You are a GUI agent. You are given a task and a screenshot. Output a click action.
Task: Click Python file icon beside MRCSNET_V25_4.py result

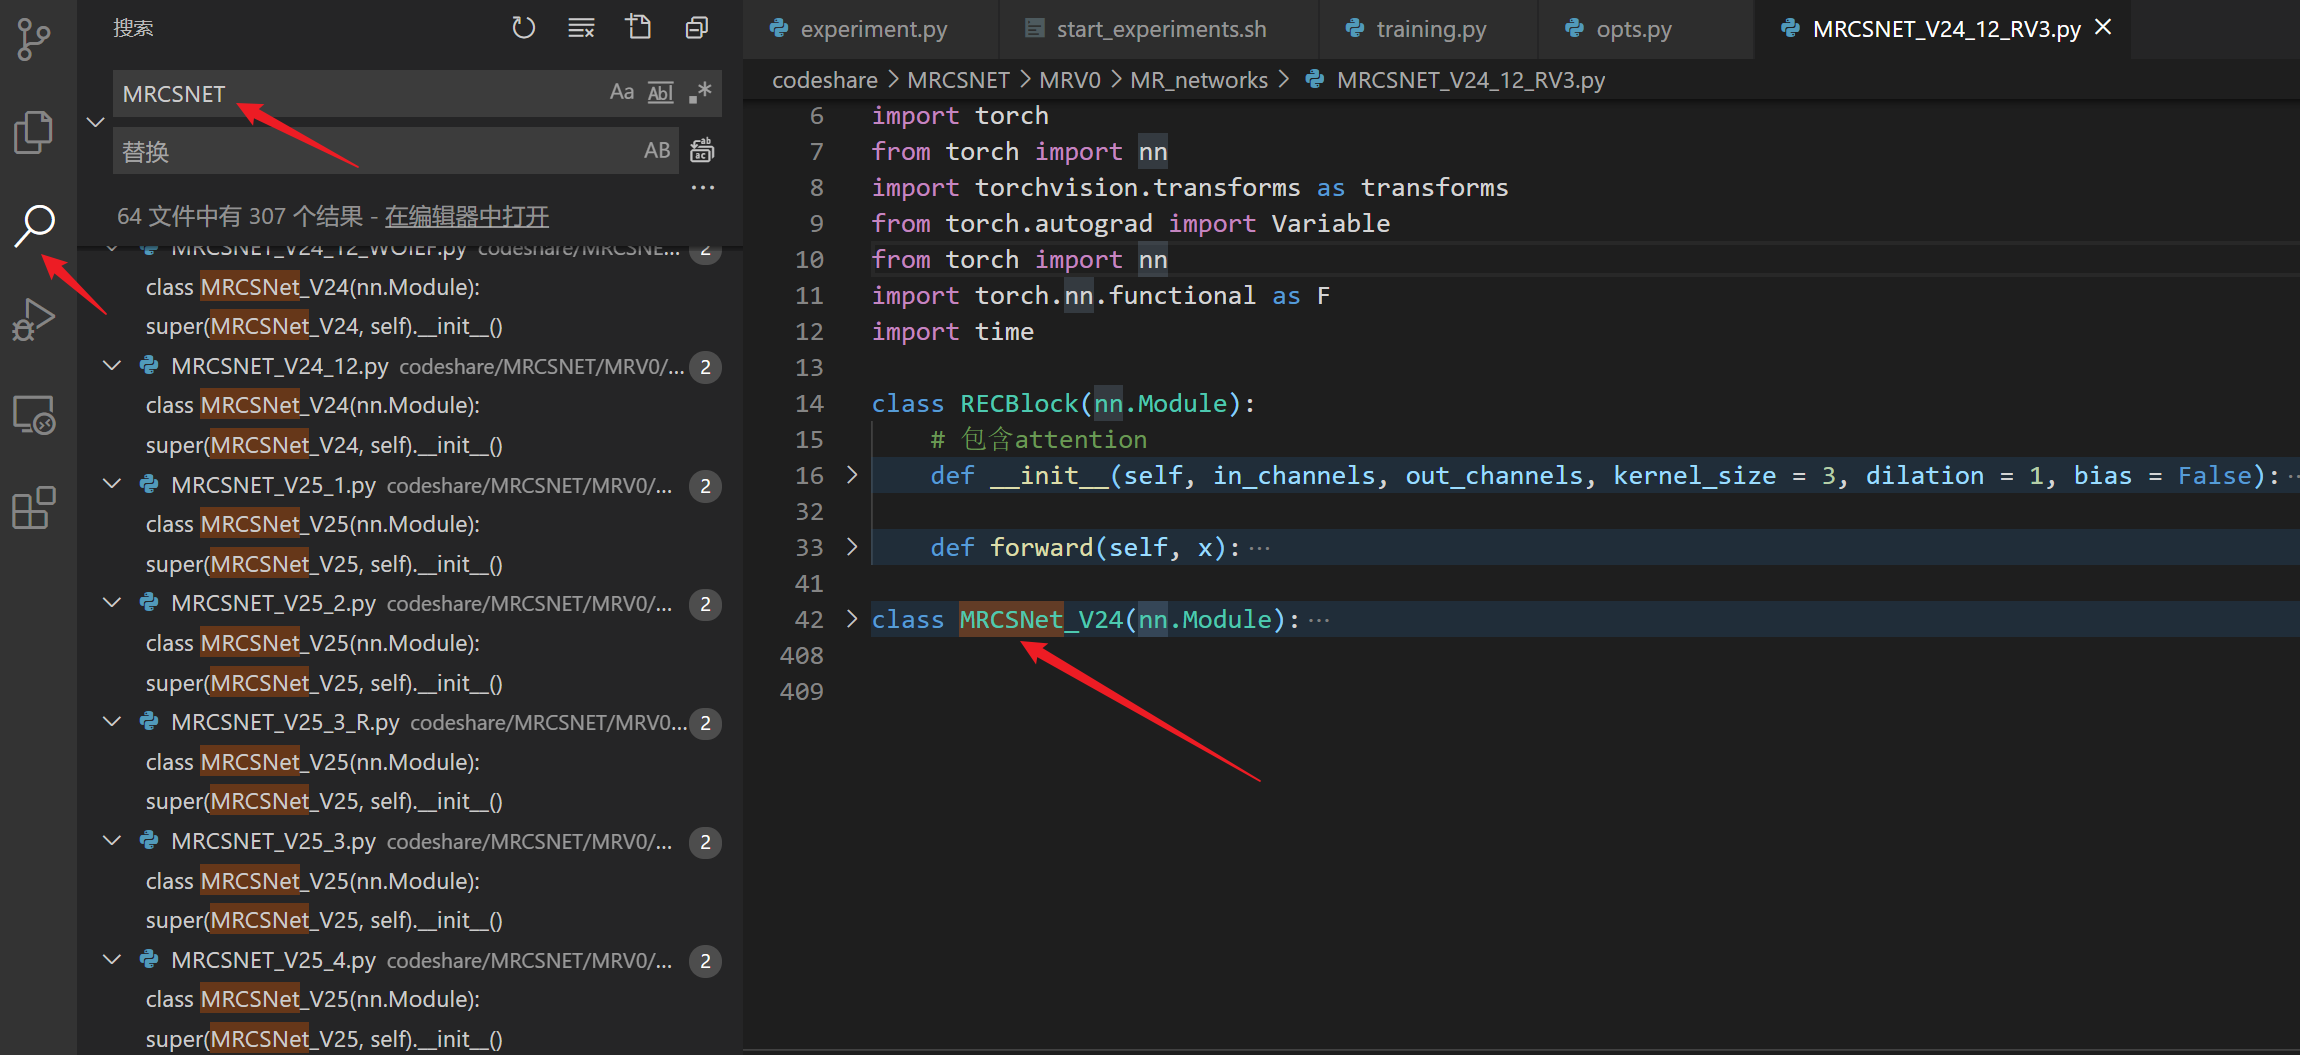[149, 960]
